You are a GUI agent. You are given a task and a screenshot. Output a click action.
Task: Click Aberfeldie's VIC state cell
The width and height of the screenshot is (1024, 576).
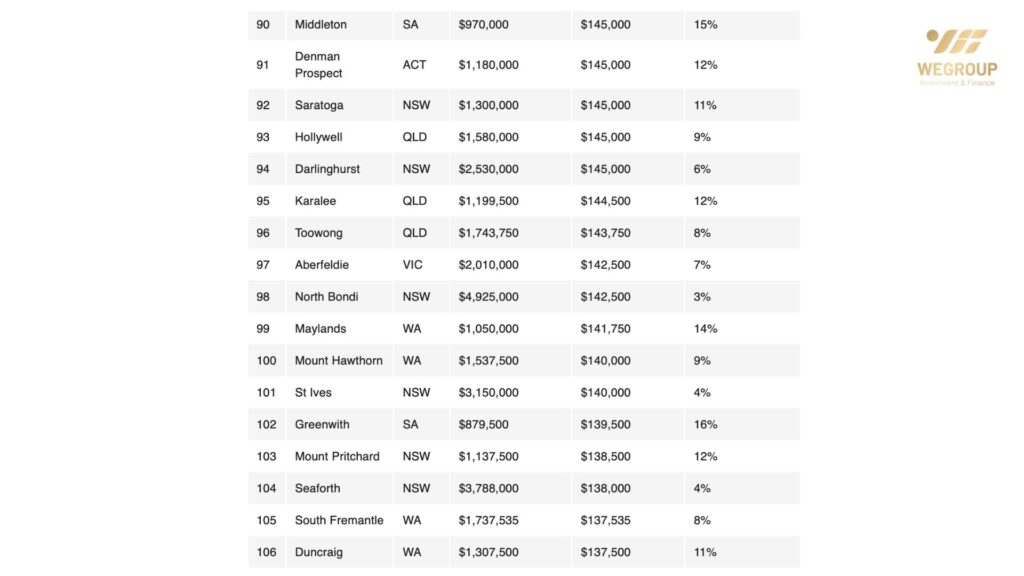414,265
